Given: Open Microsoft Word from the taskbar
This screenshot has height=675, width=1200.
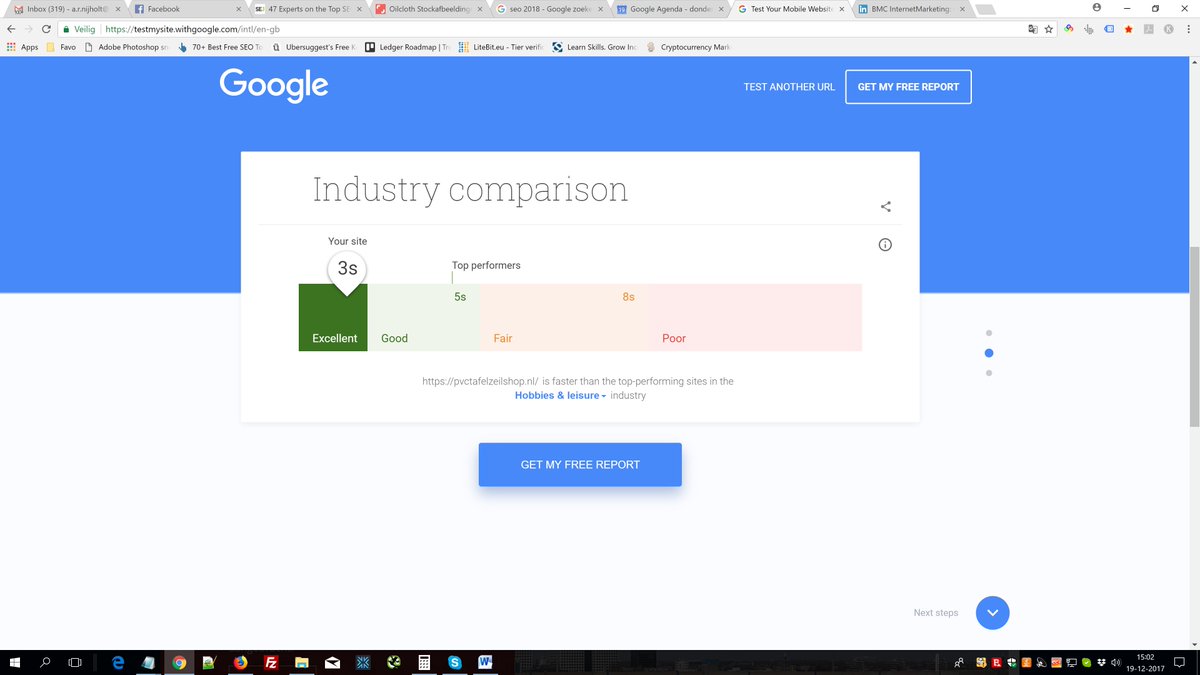Looking at the screenshot, I should [485, 662].
